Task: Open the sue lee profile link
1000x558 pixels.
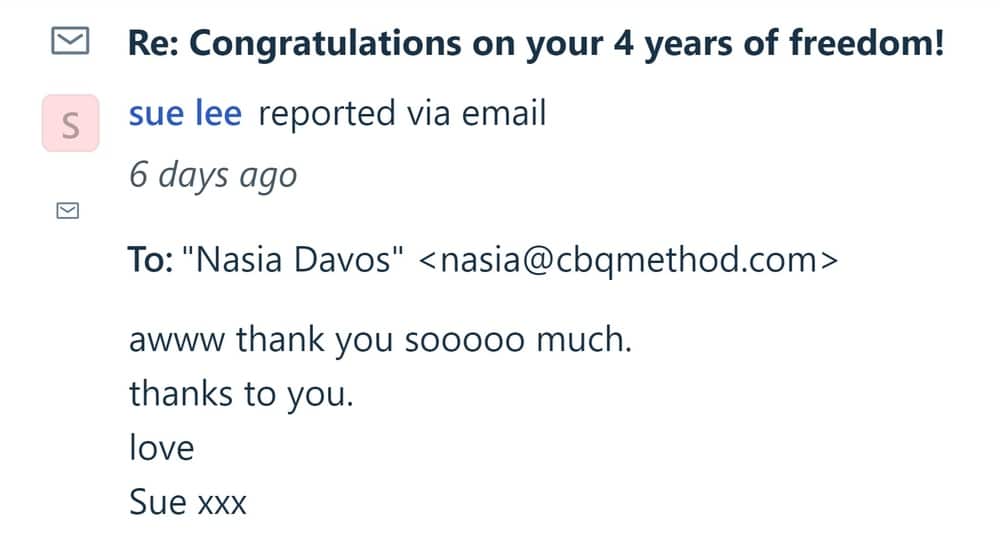Action: pos(185,114)
